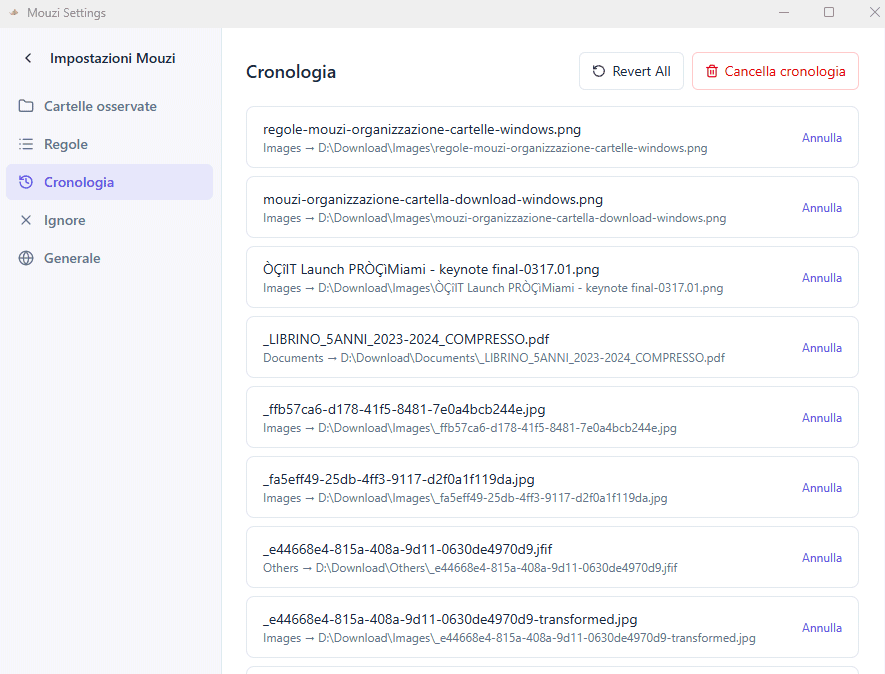Click the Revert All button

pyautogui.click(x=631, y=71)
